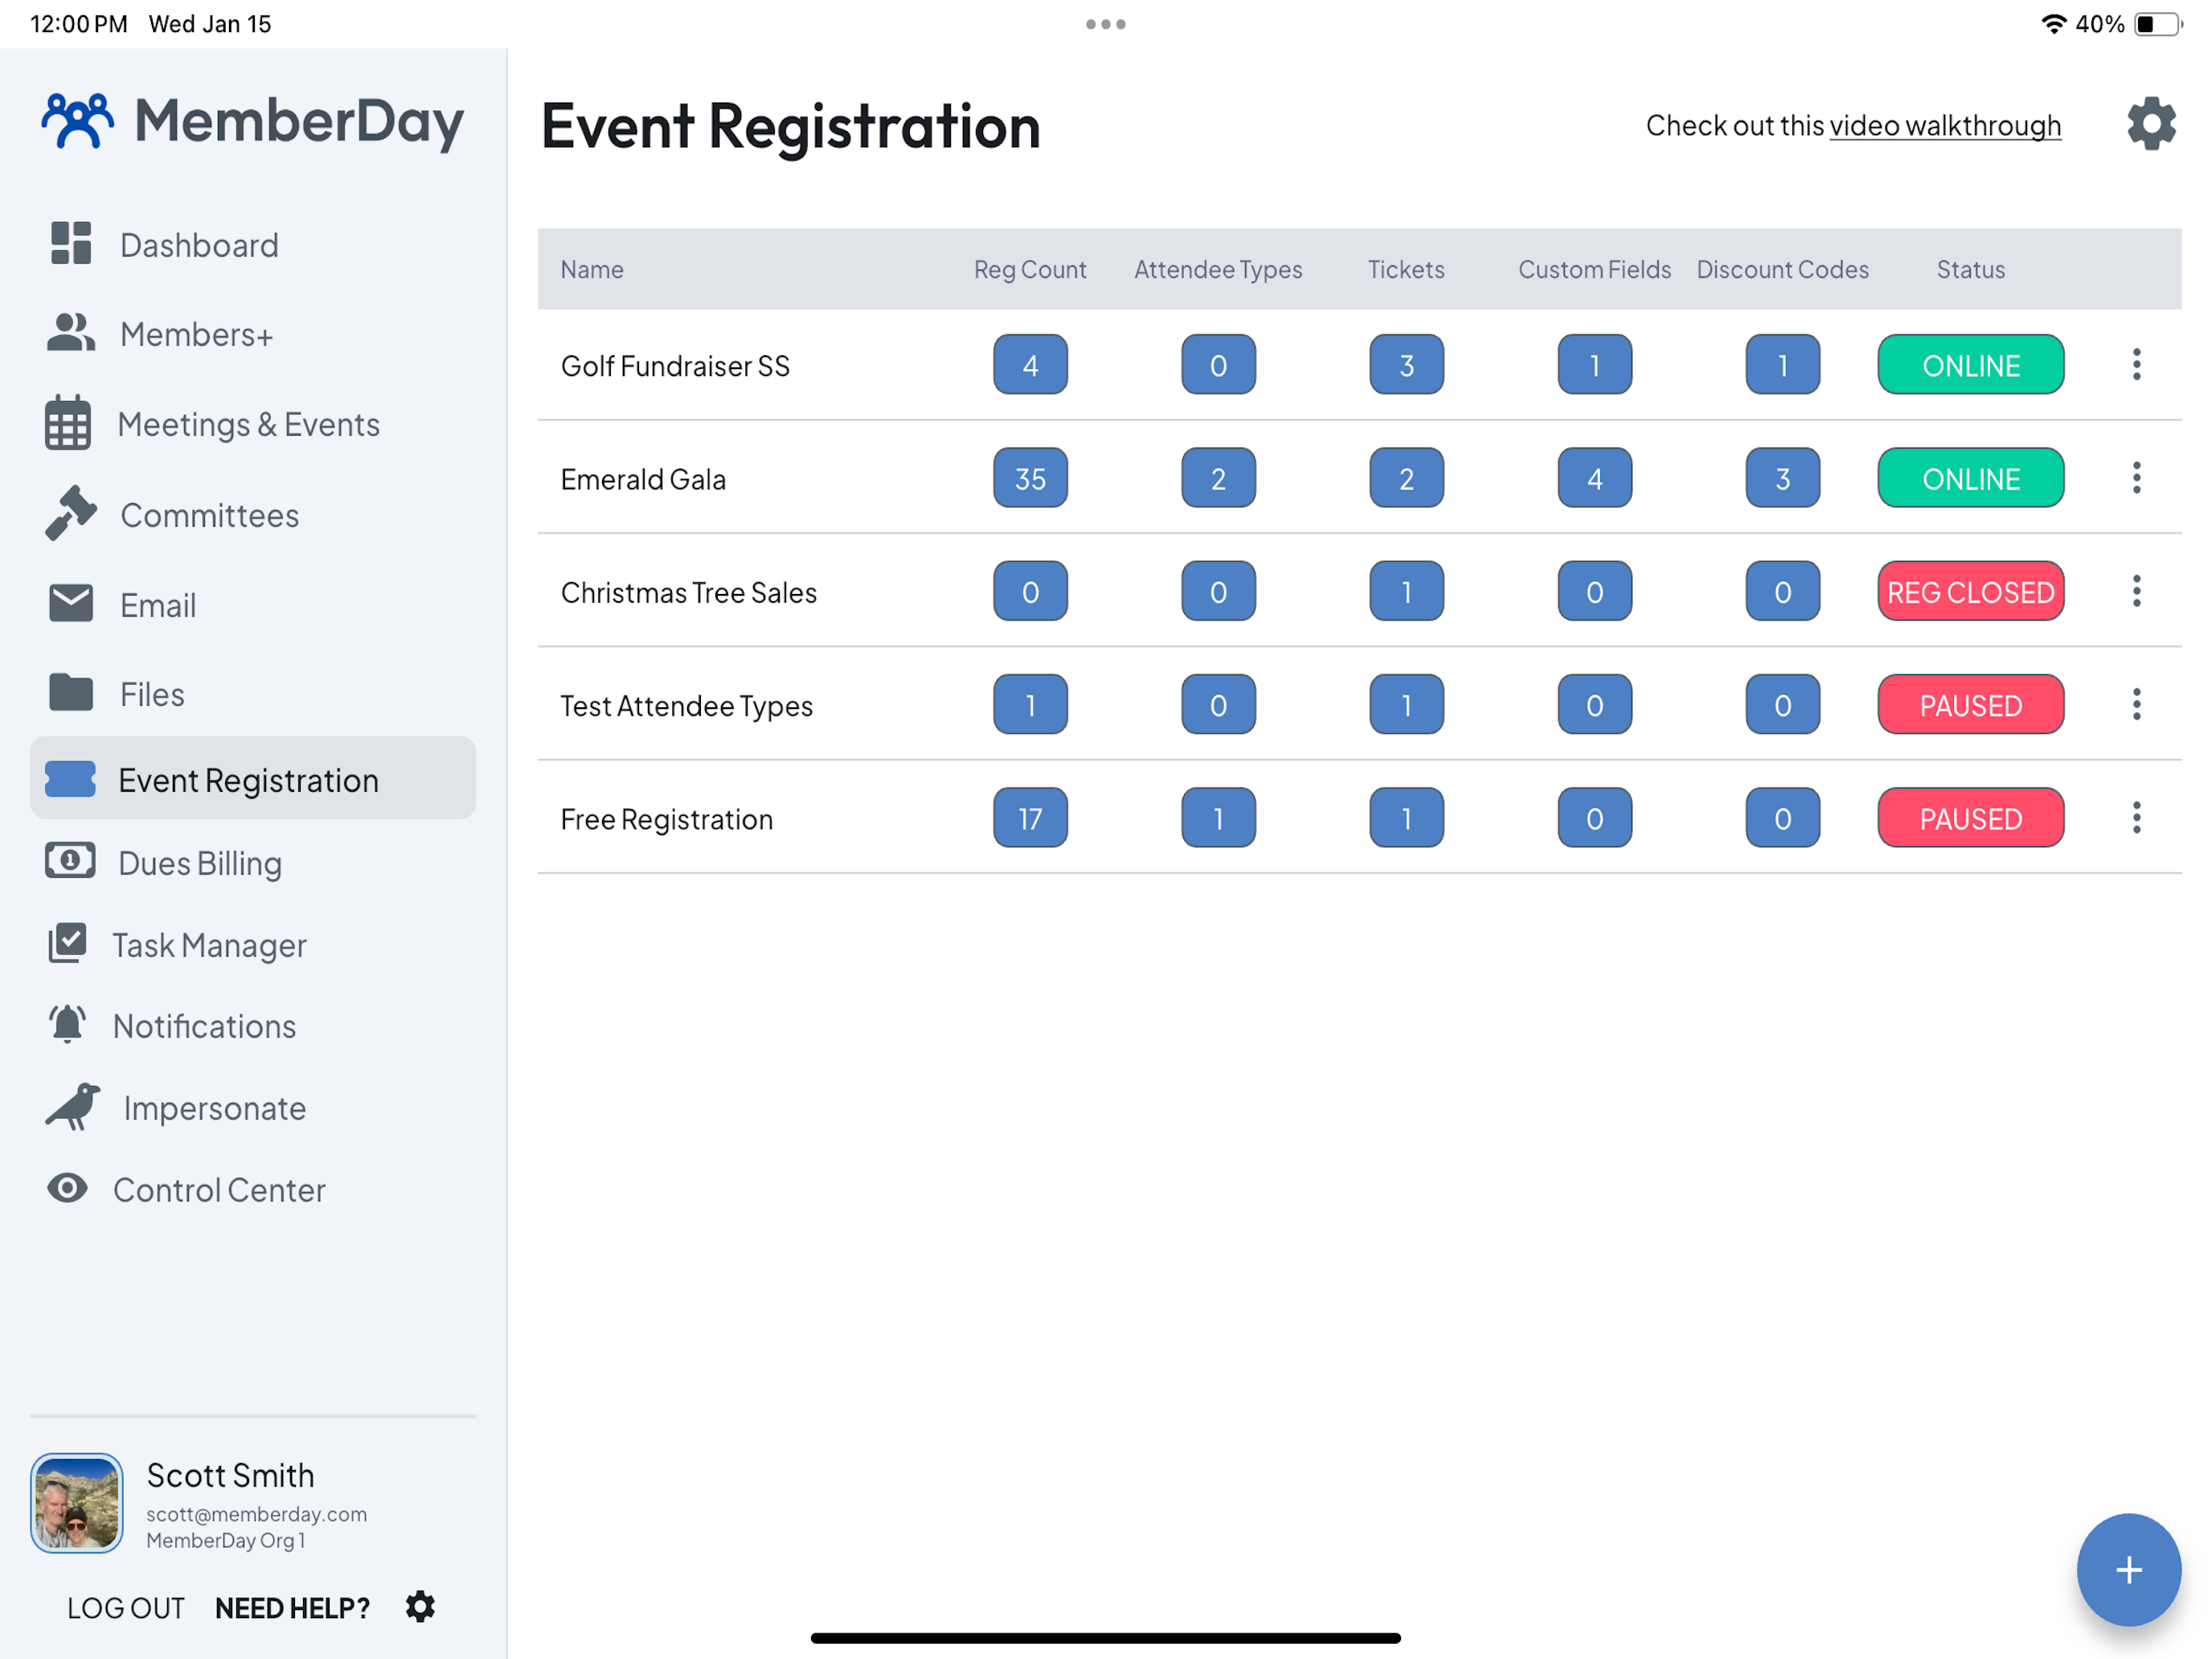The width and height of the screenshot is (2212, 1659).
Task: Click REG CLOSED status for Christmas Tree Sales
Action: click(1970, 591)
